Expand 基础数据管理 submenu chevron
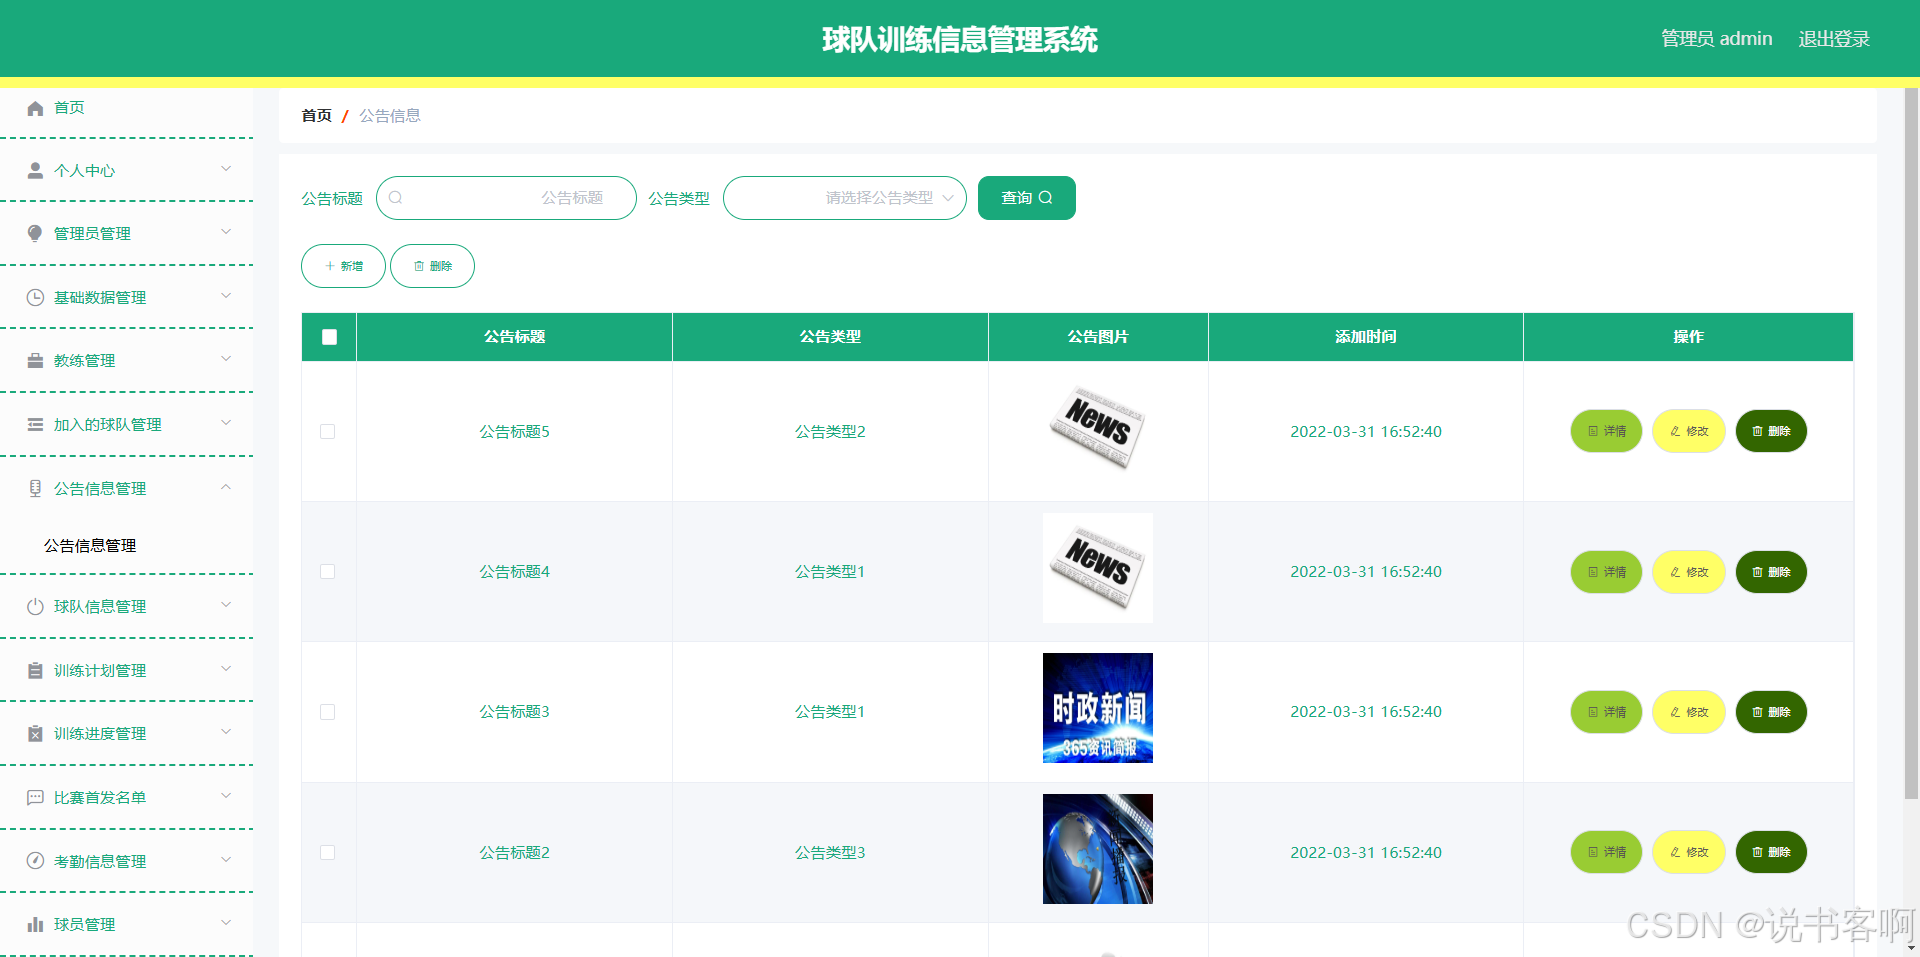Image resolution: width=1920 pixels, height=957 pixels. point(226,296)
